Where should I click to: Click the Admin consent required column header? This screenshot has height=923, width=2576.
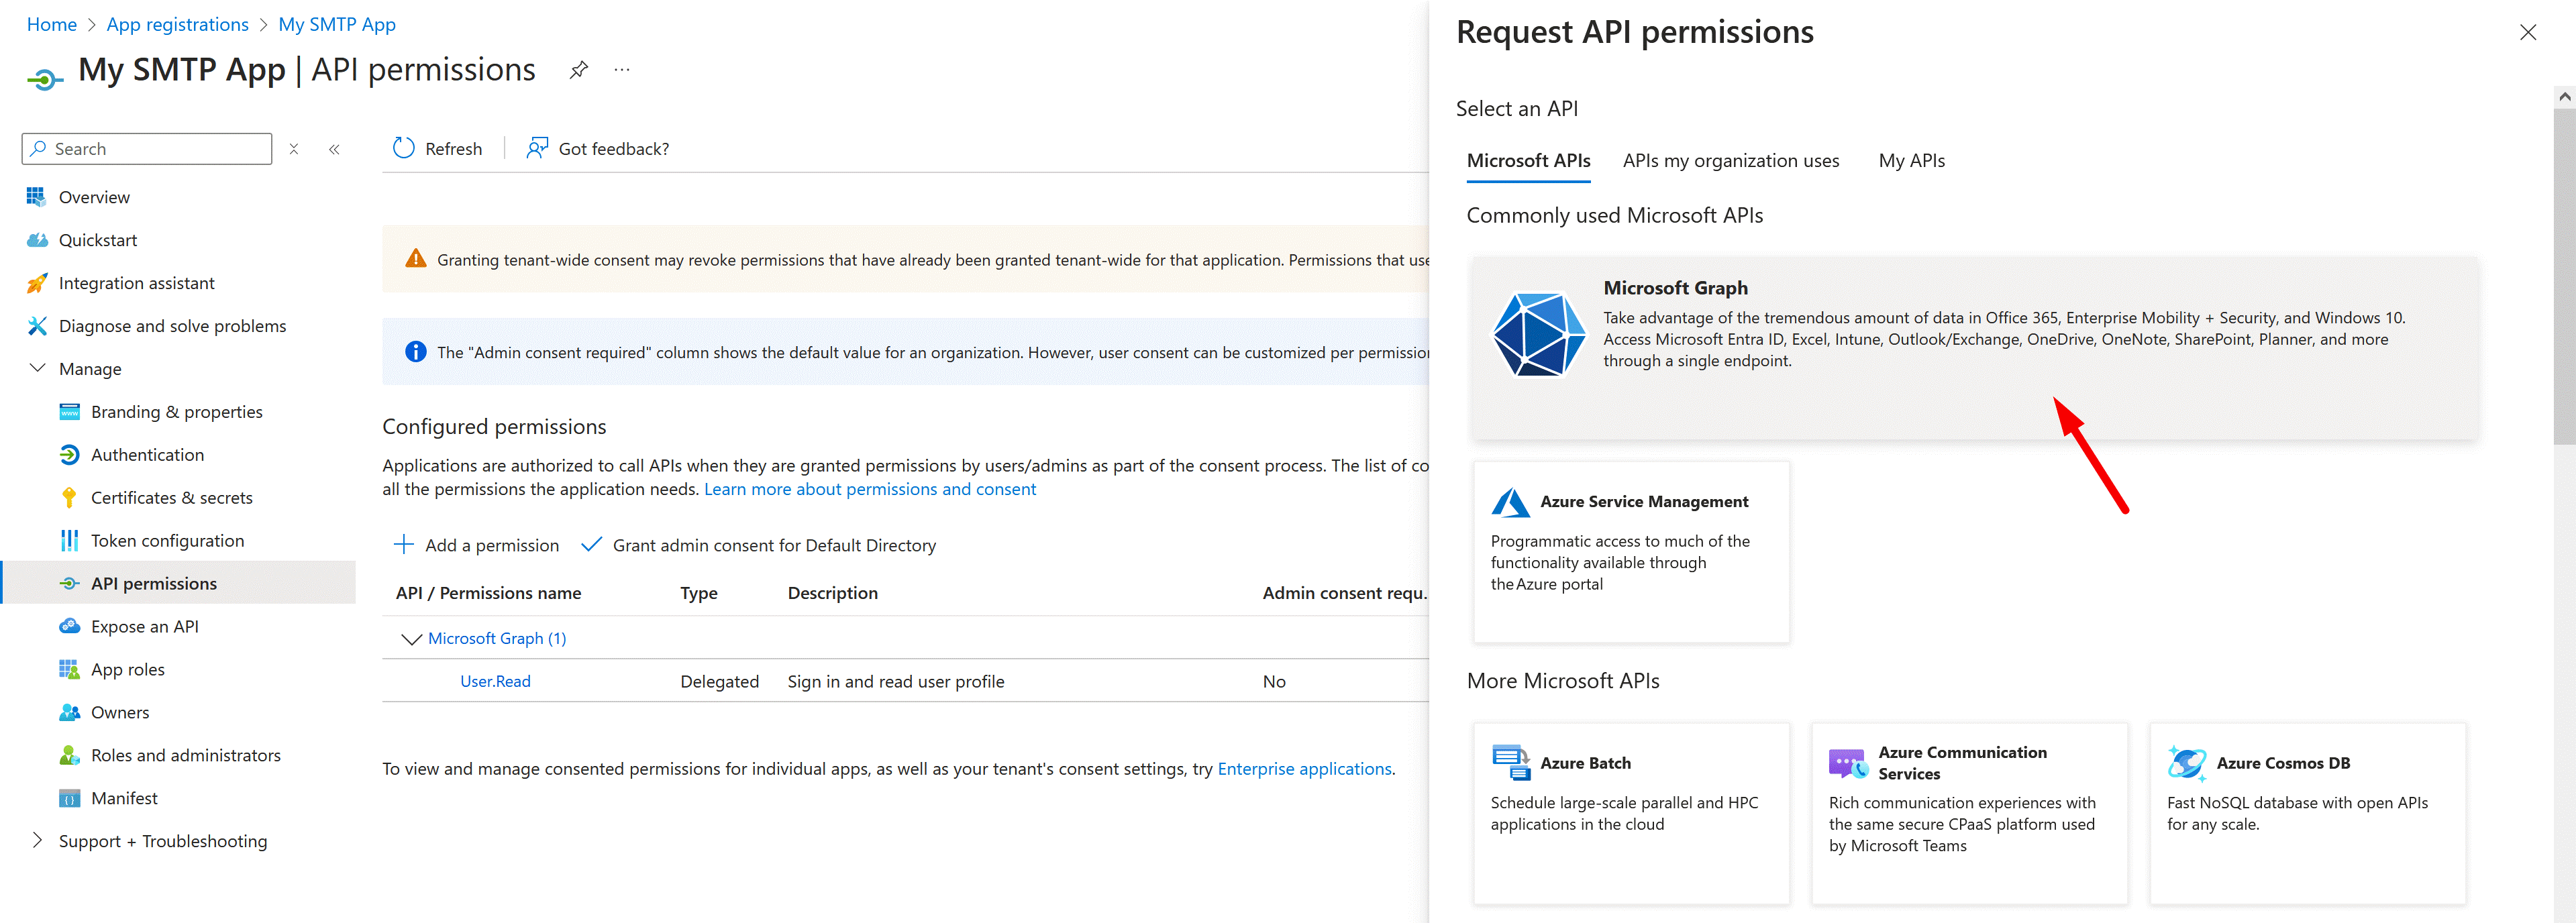point(1345,593)
